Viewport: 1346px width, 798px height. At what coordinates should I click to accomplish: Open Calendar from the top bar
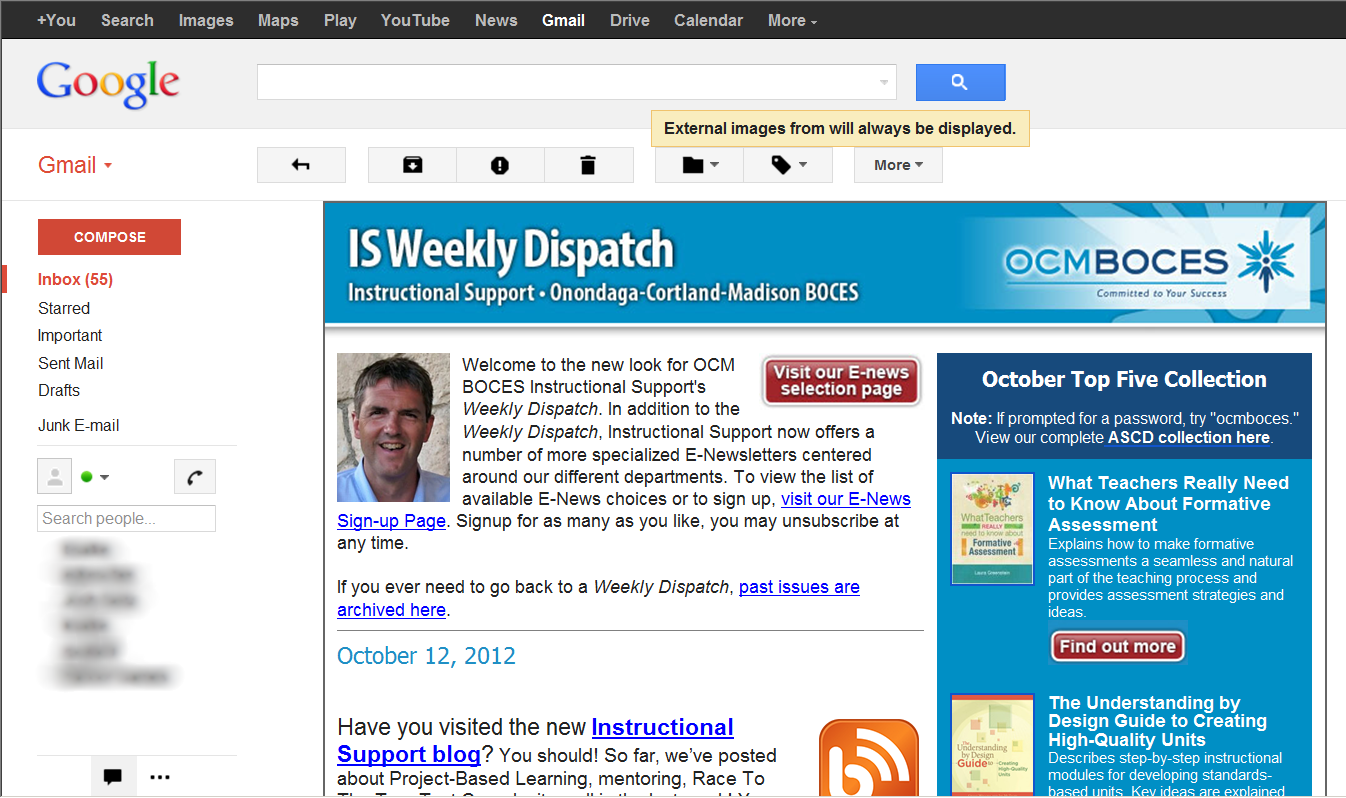(x=708, y=20)
